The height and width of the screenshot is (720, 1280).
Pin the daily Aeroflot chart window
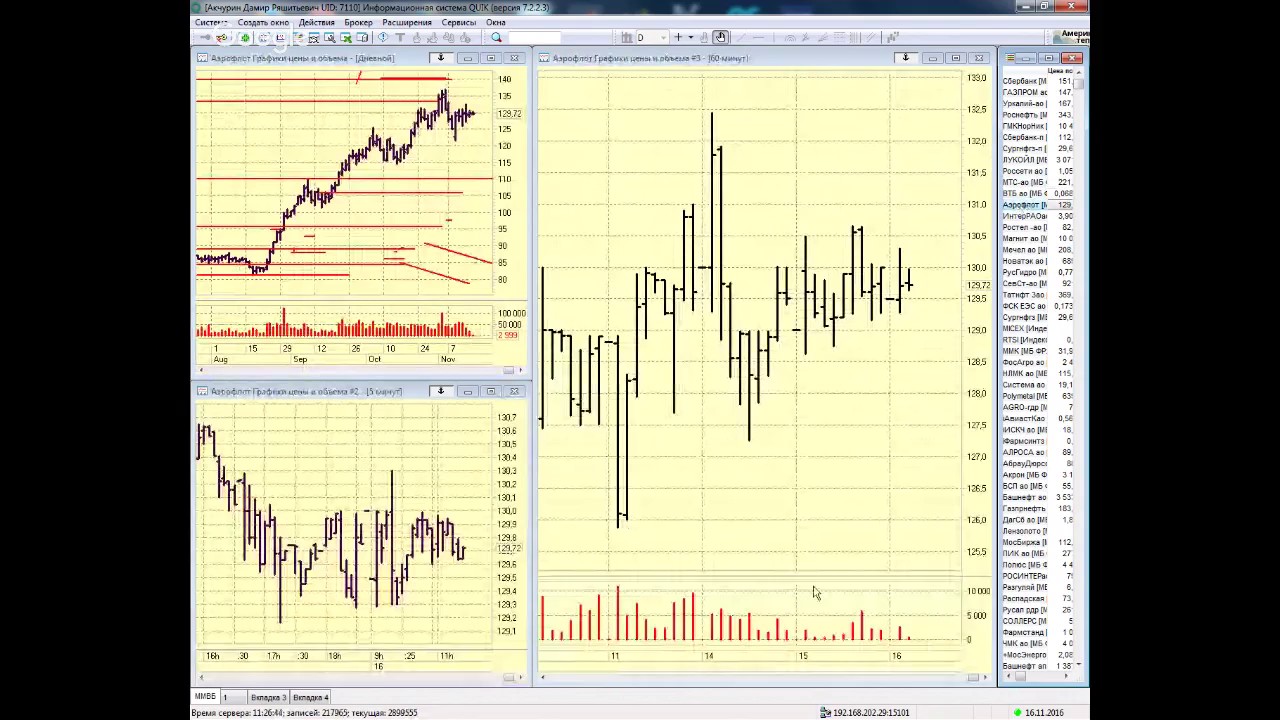[440, 58]
